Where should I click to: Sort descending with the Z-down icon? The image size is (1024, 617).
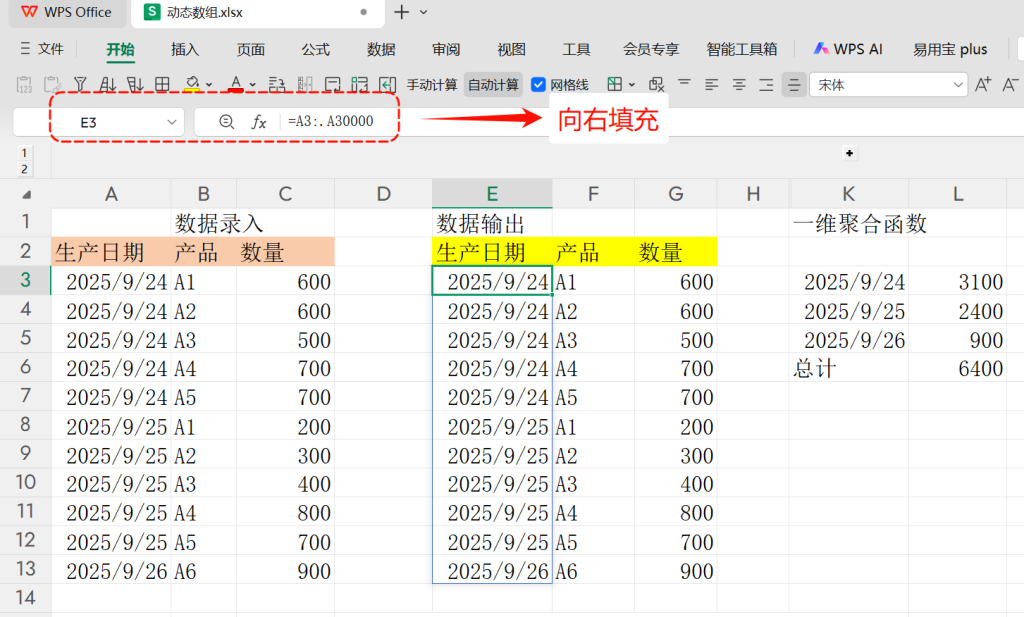pyautogui.click(x=135, y=85)
